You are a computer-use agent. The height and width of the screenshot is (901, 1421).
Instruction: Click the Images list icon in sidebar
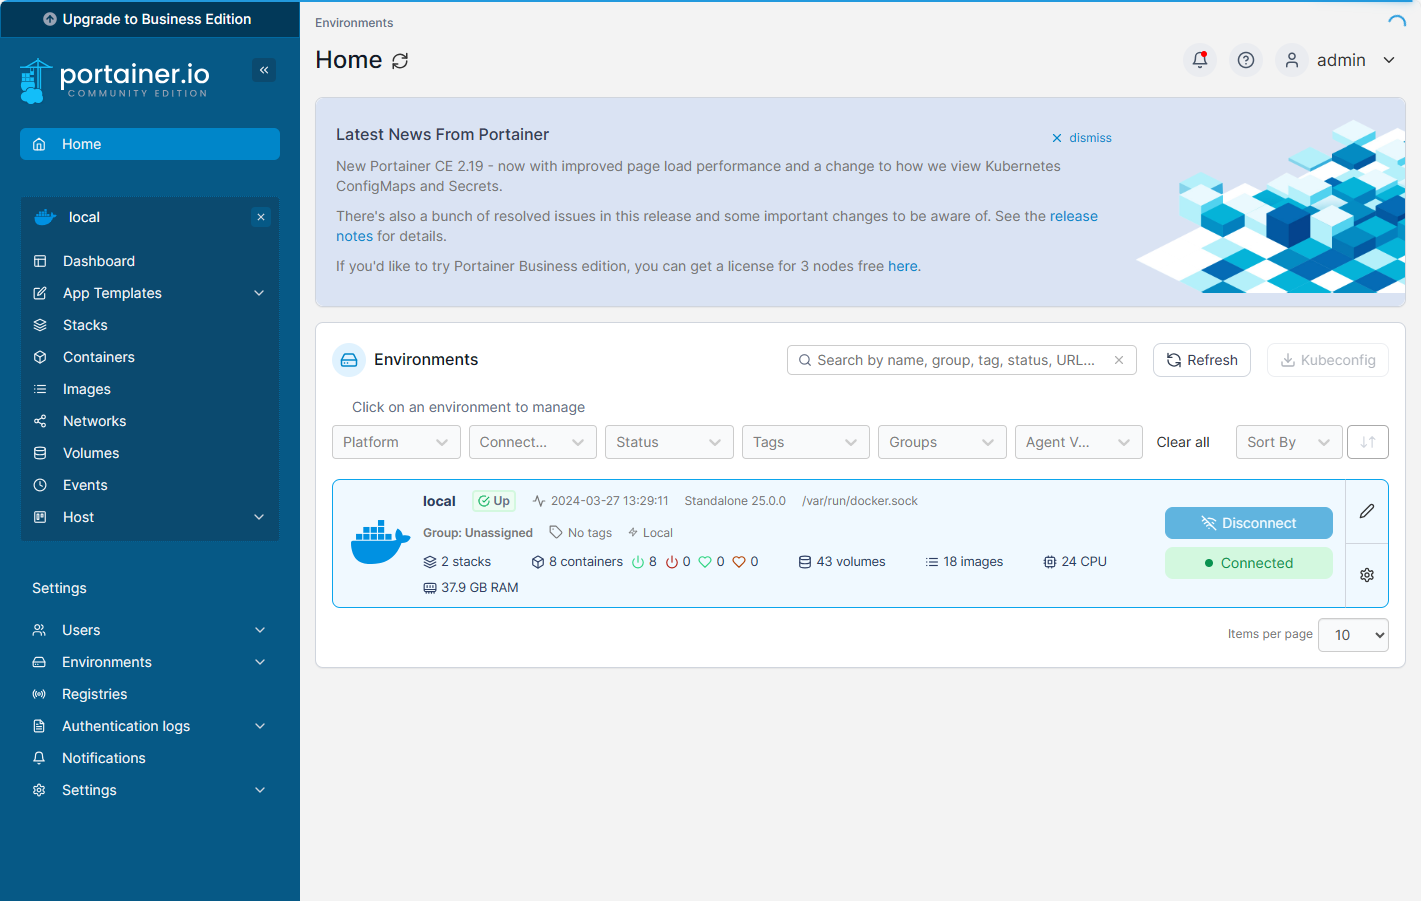pos(40,389)
